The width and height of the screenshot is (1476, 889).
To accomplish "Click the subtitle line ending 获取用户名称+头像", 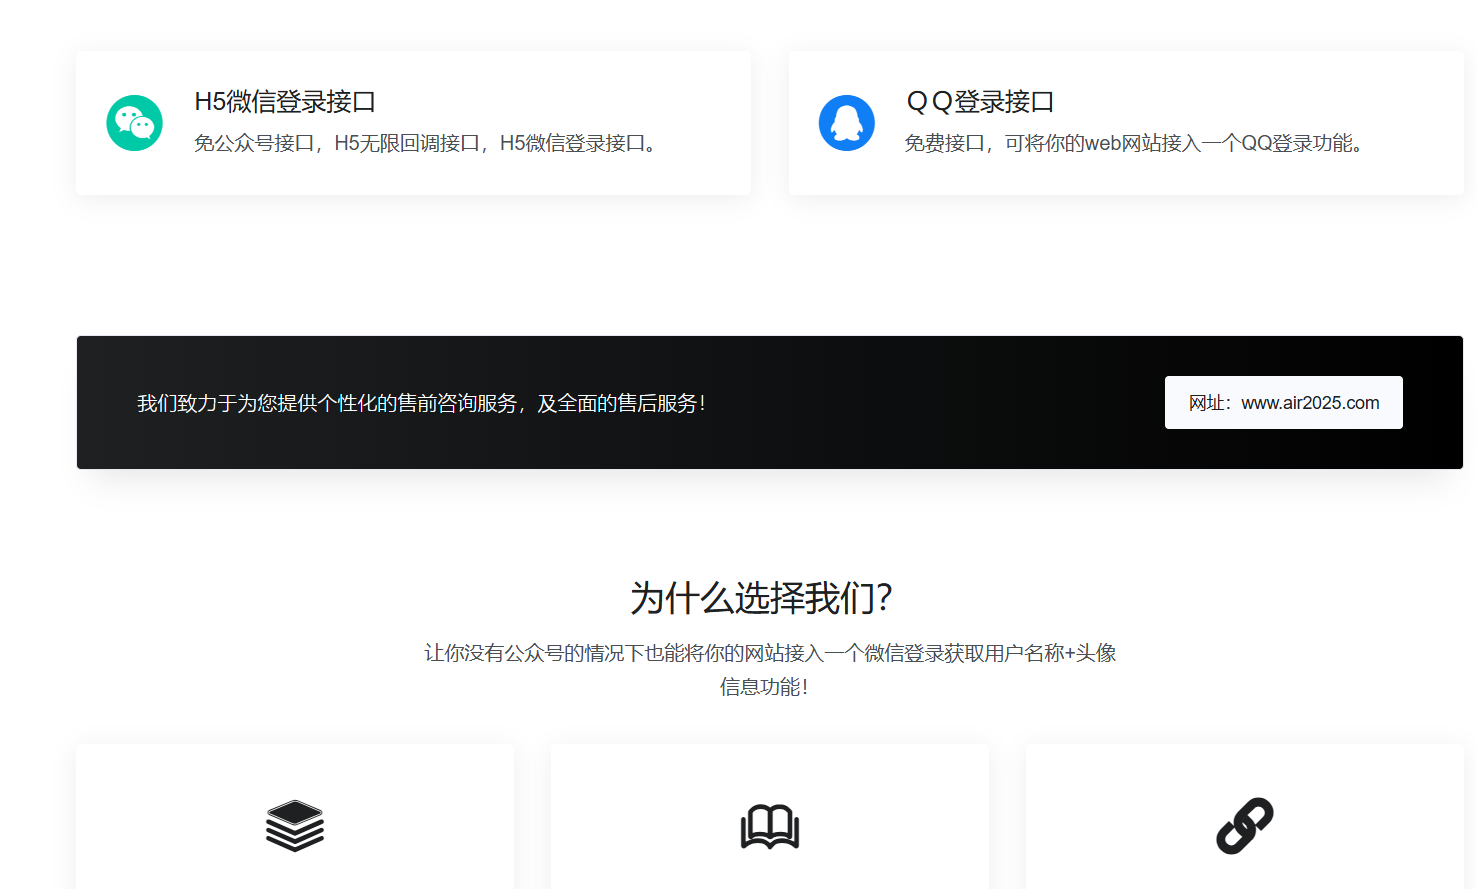I will click(x=770, y=653).
